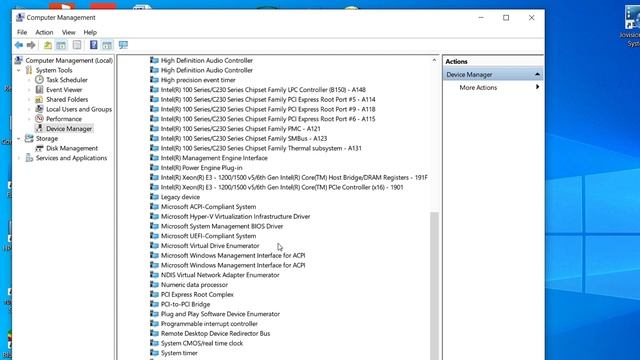640x360 pixels.
Task: Click the device list scrollbar up arrow
Action: click(x=434, y=60)
